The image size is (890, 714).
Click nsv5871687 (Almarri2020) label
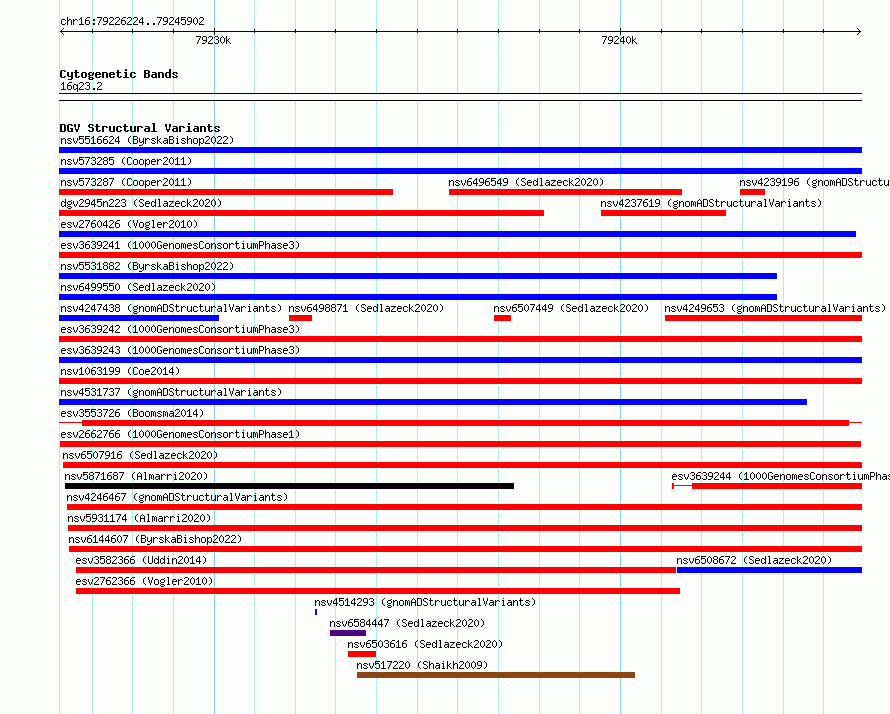(136, 476)
